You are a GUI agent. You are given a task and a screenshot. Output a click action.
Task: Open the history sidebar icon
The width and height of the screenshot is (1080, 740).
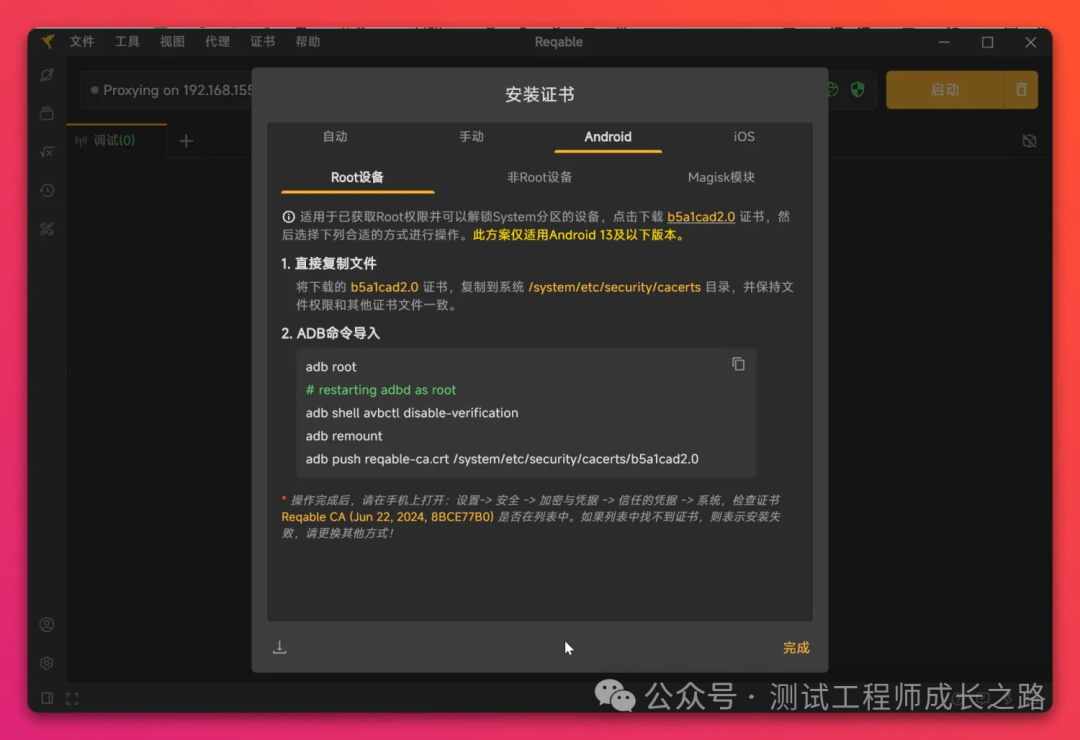coord(47,190)
